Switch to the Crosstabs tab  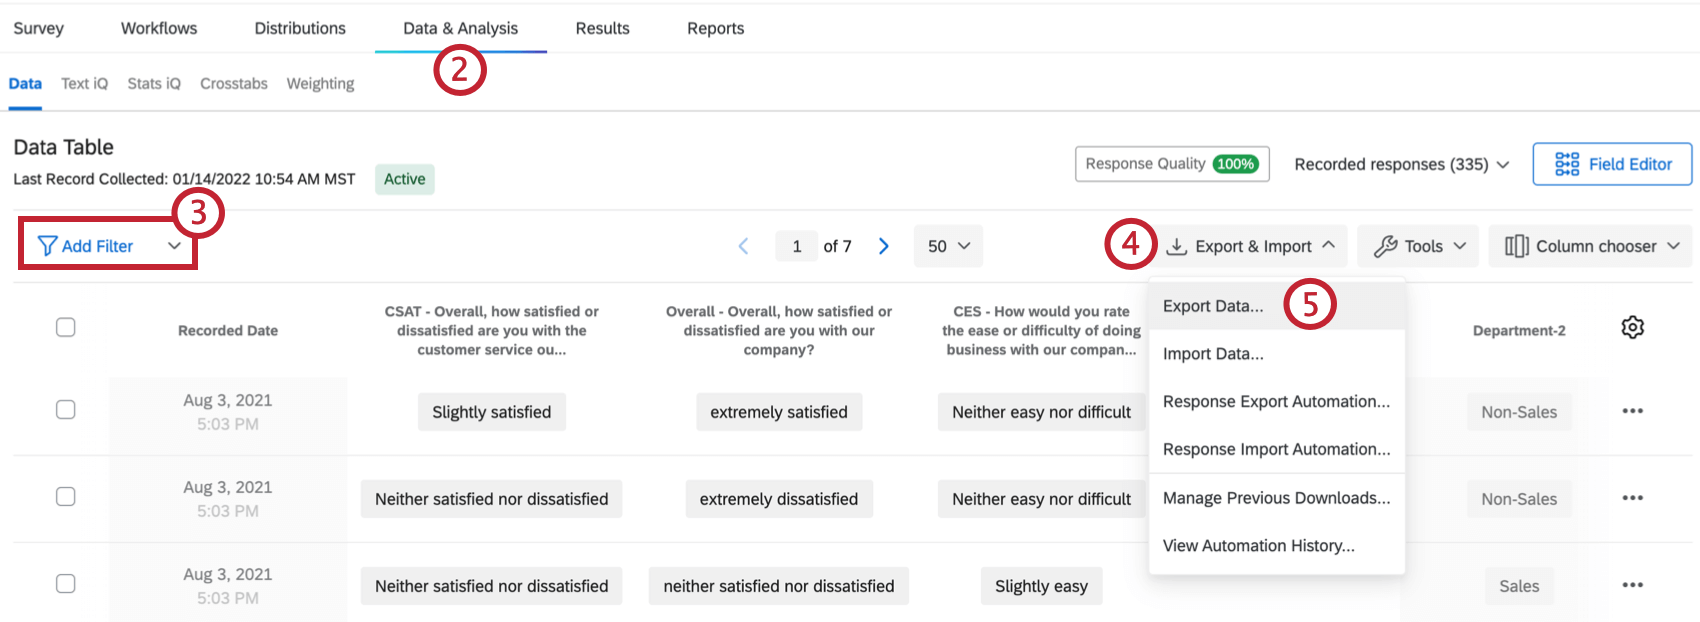coord(233,84)
